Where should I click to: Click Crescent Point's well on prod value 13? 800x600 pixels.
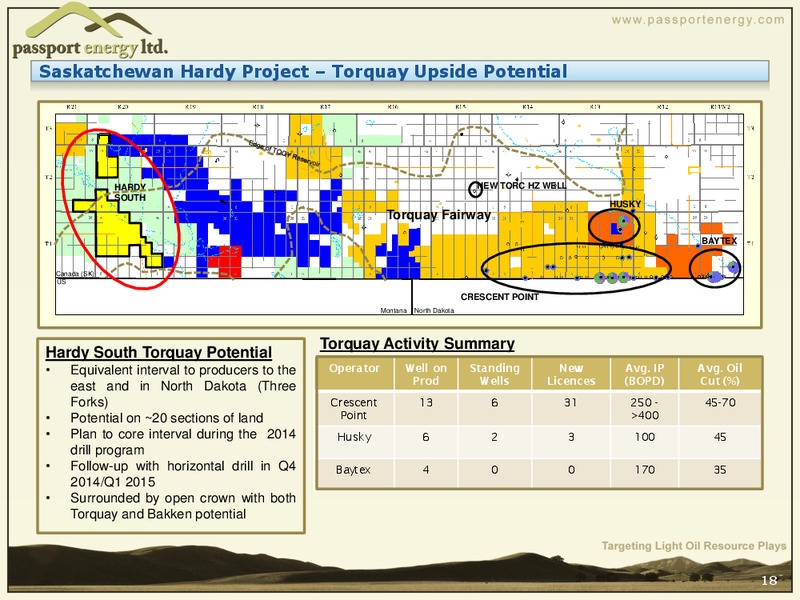click(x=426, y=403)
